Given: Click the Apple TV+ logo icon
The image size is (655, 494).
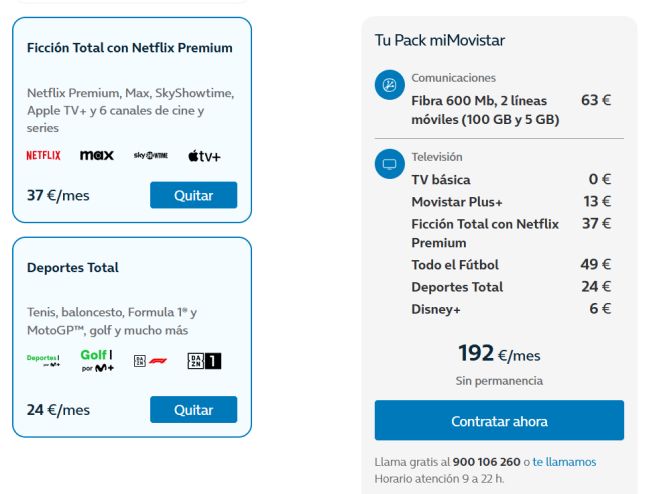Looking at the screenshot, I should click(x=204, y=156).
